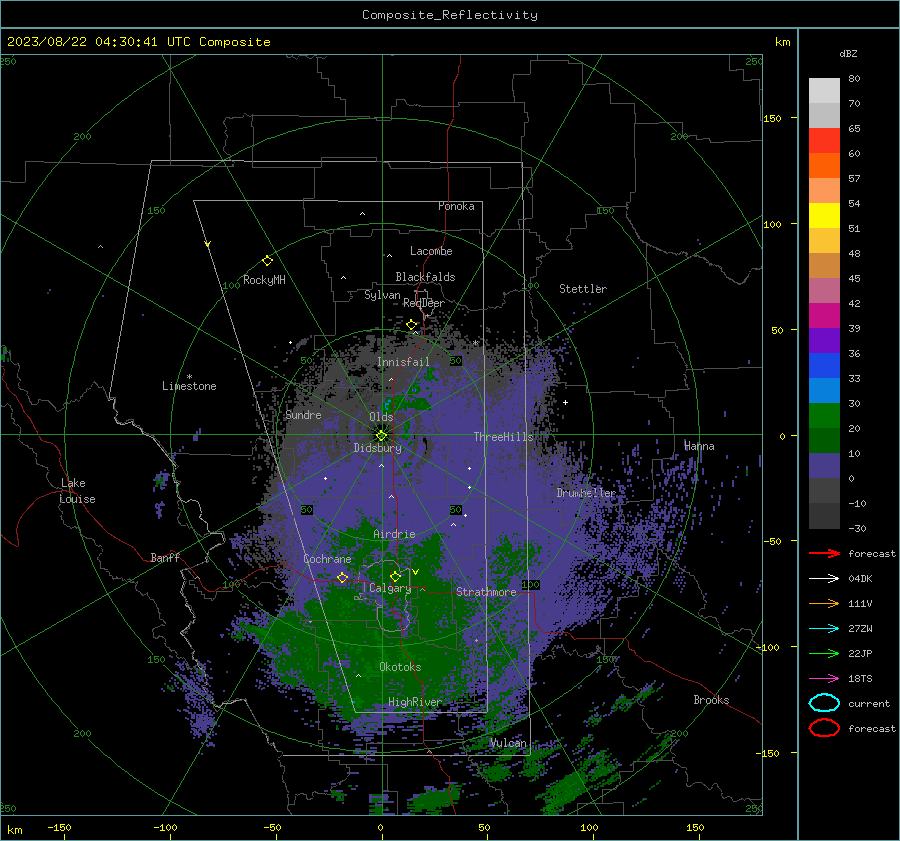Select the orange 57-60 dBZ swatch

(x=824, y=165)
